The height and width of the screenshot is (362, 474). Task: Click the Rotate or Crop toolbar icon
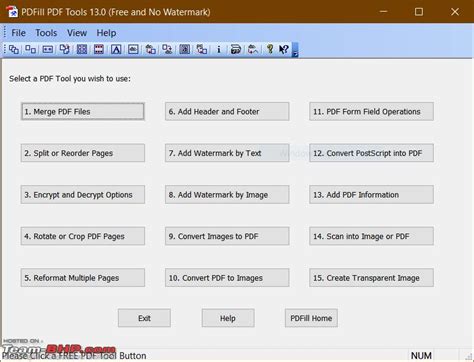click(65, 50)
